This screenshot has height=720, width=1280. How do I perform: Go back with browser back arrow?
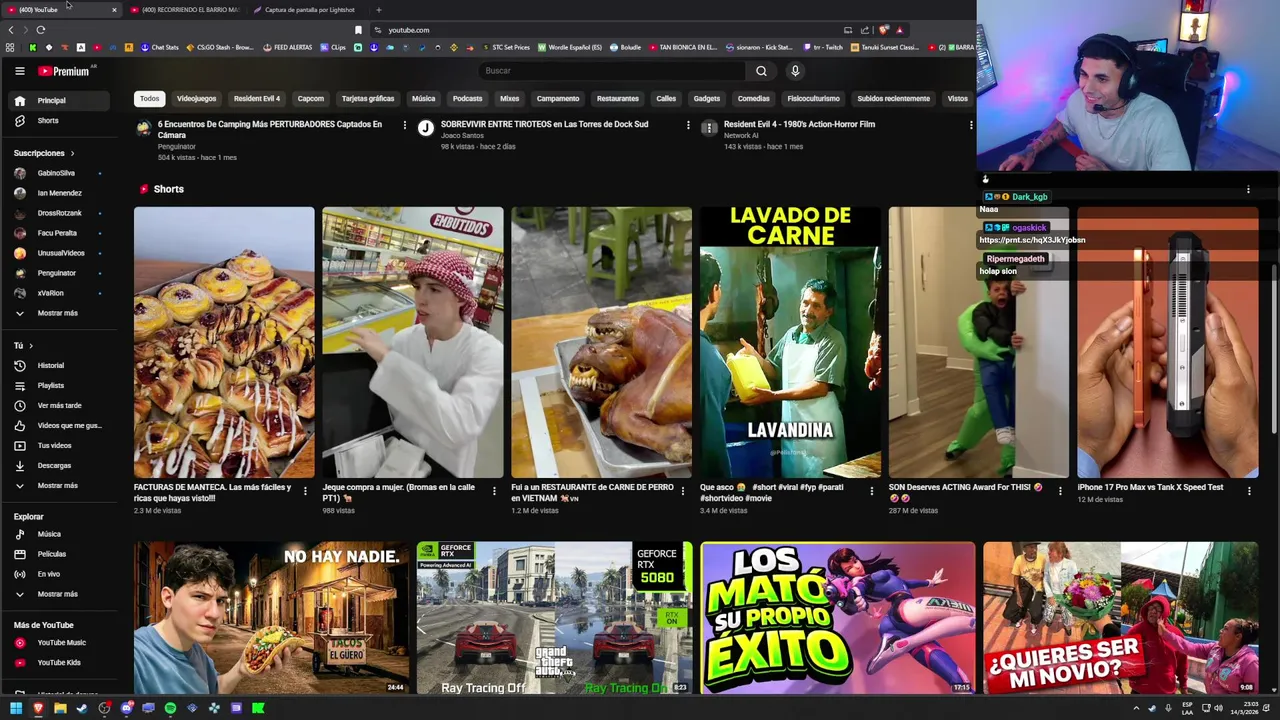11,30
